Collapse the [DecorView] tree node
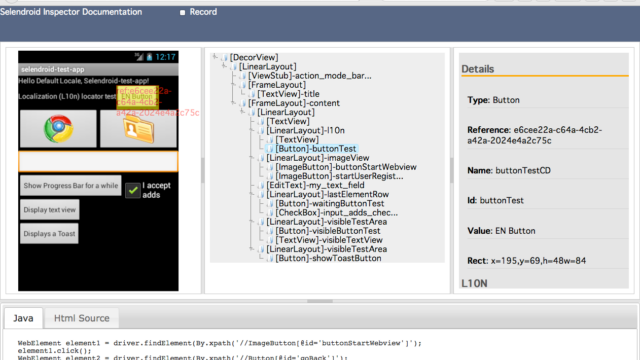 (215, 57)
